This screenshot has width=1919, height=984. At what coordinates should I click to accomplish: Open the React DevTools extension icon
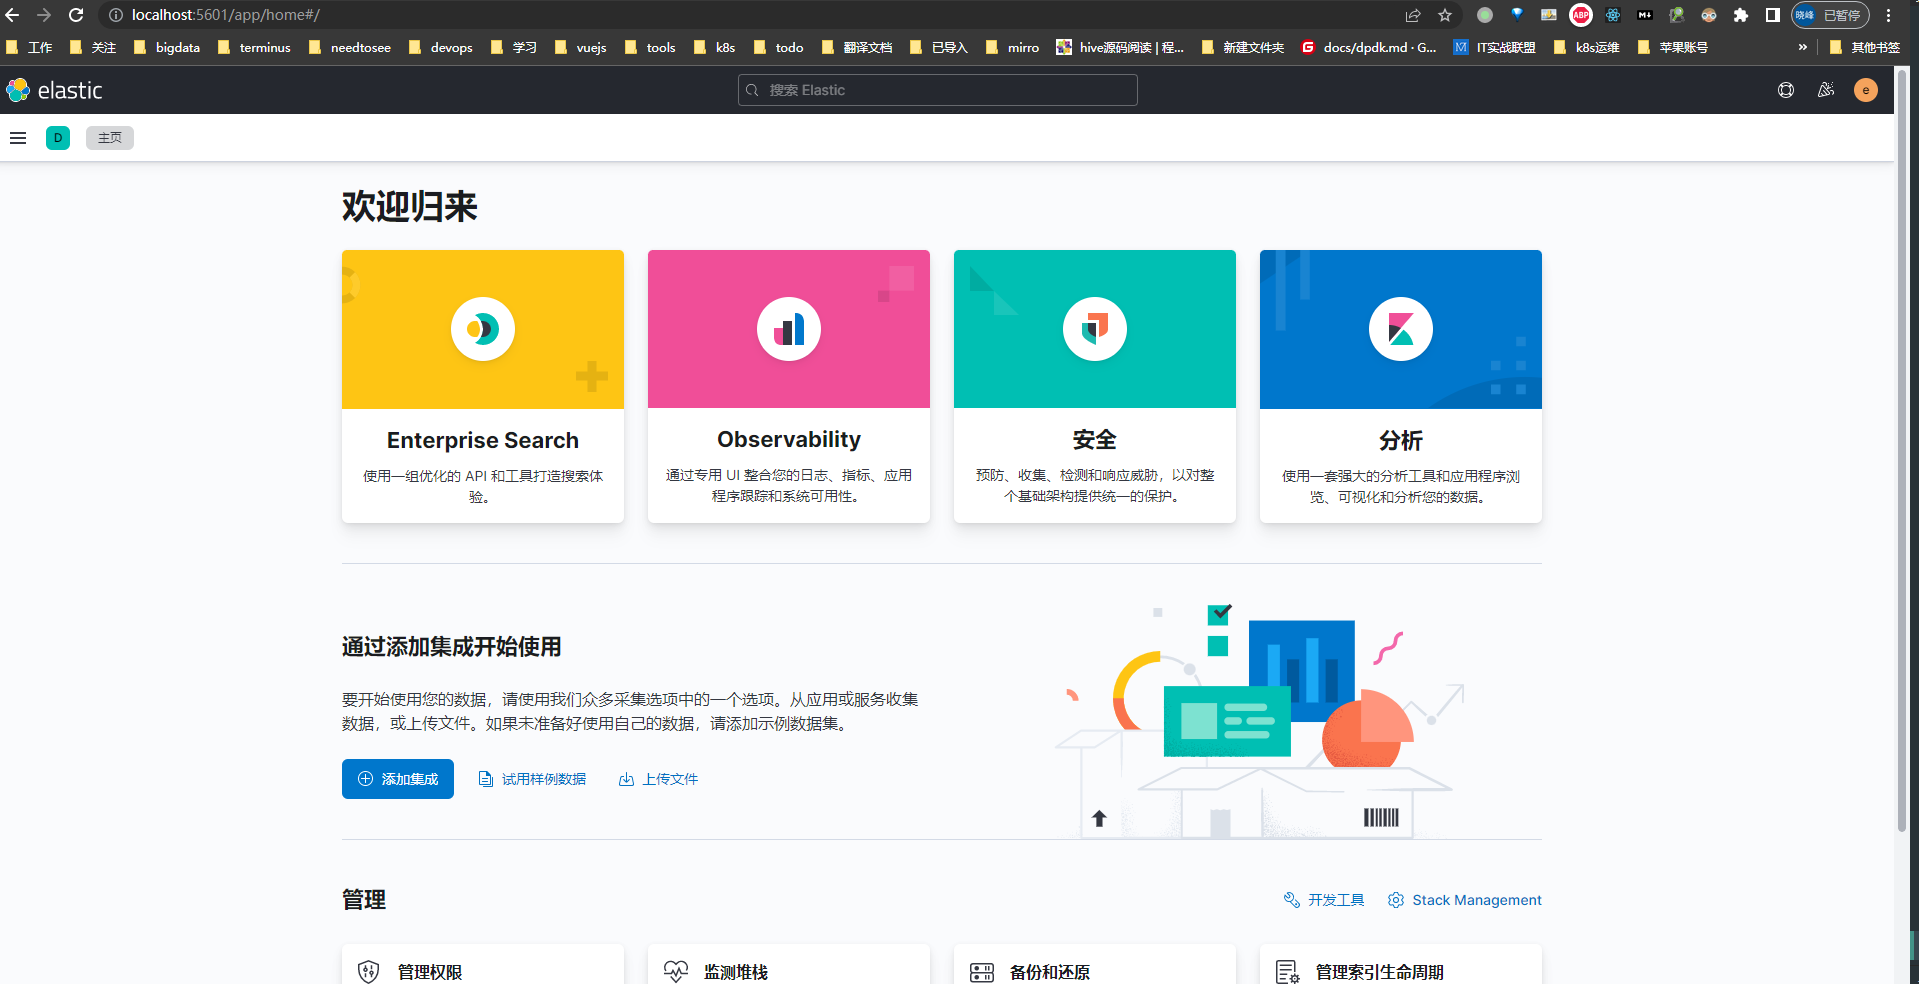pyautogui.click(x=1613, y=15)
